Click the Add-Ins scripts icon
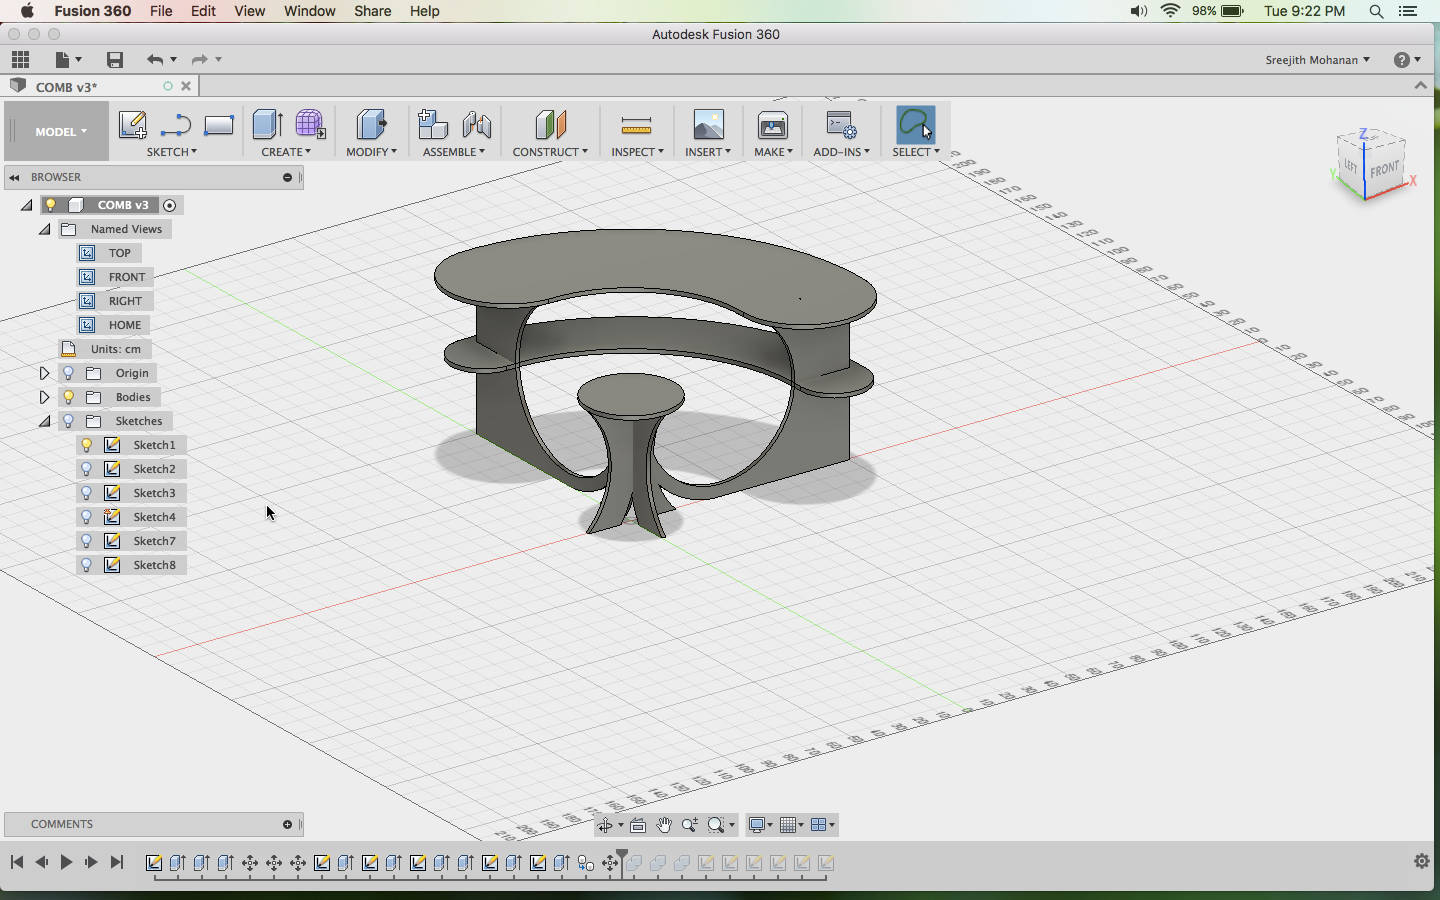Viewport: 1440px width, 900px height. (x=841, y=125)
